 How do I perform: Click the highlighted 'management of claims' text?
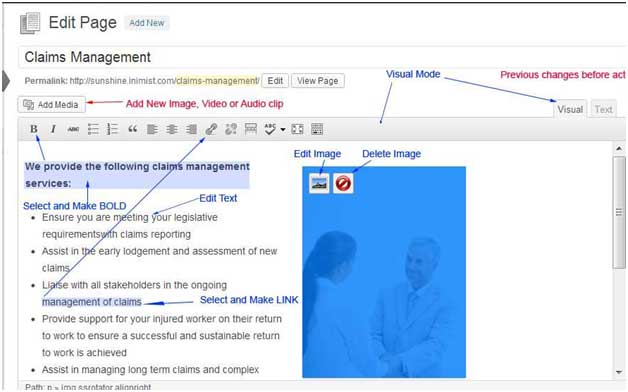92,302
